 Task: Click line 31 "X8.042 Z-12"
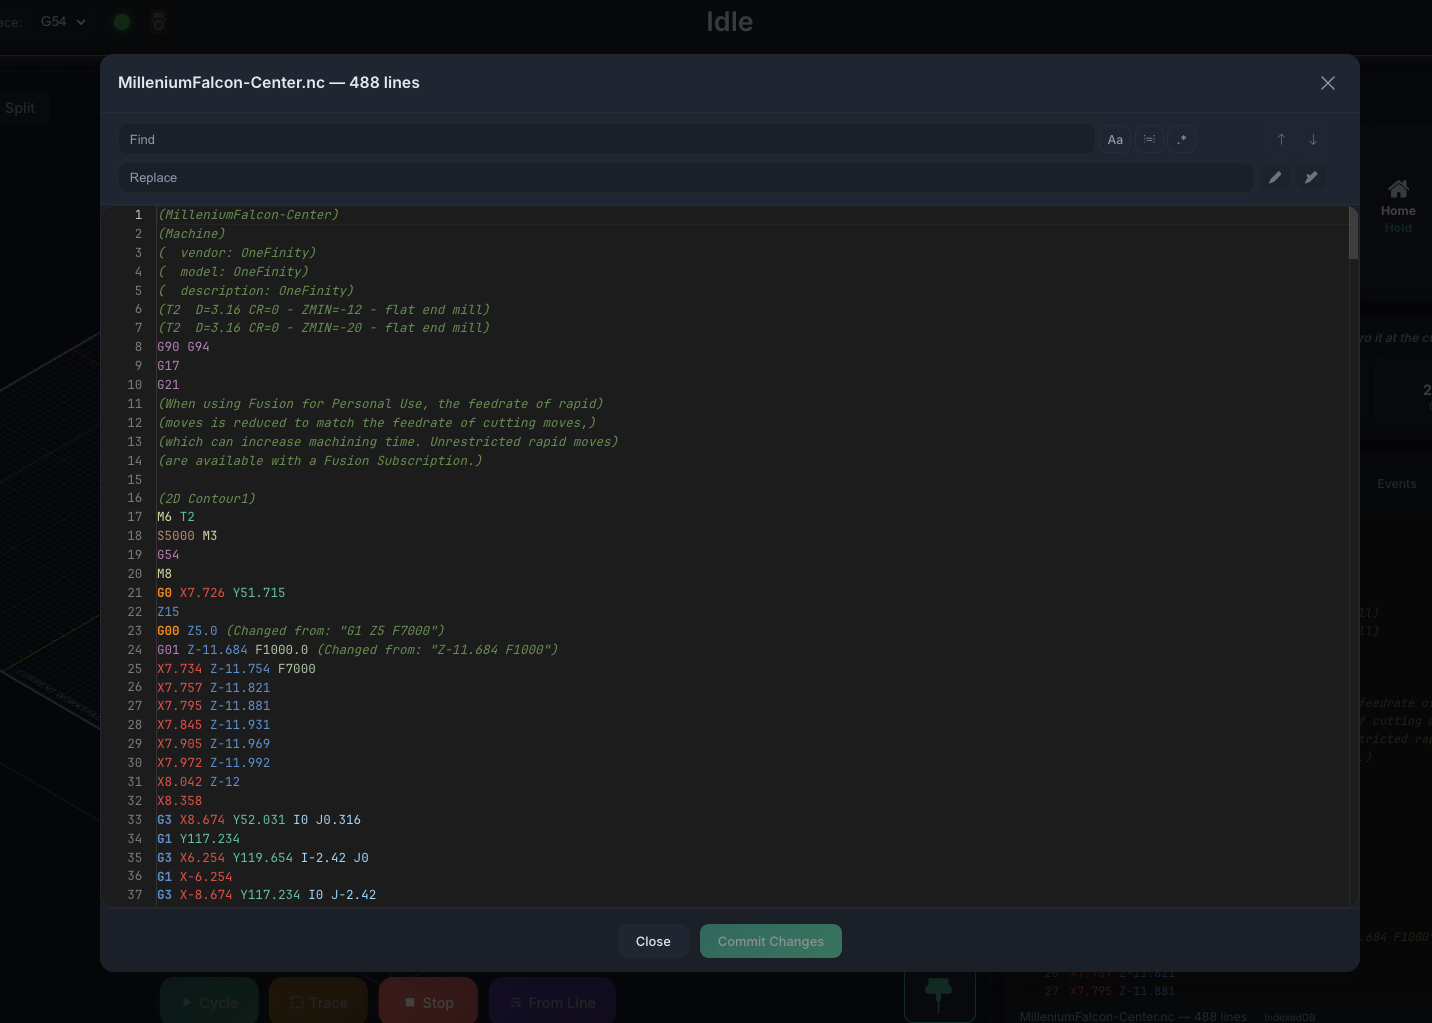(198, 782)
